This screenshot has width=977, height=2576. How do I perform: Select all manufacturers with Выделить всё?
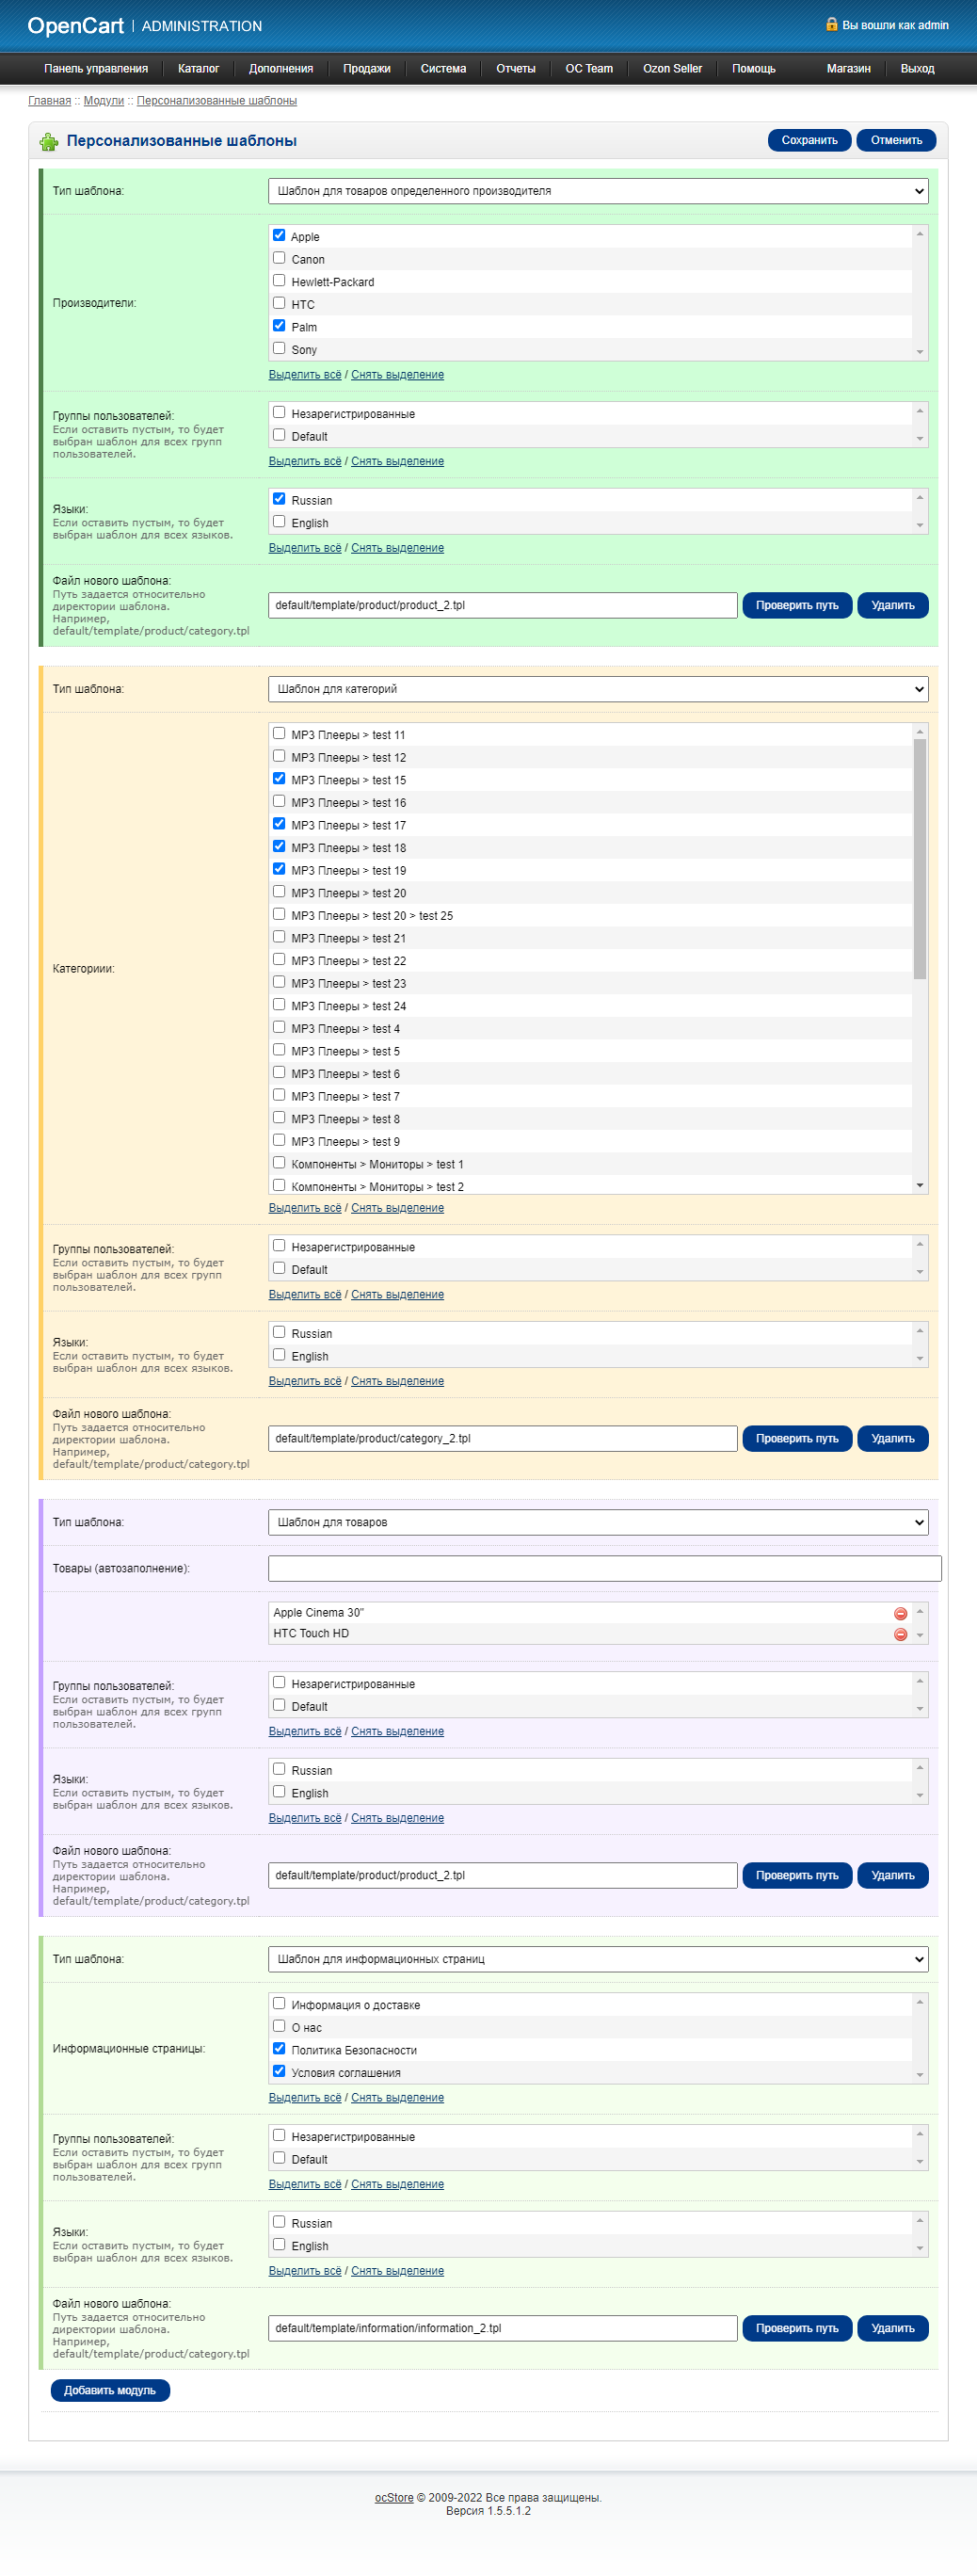tap(305, 375)
